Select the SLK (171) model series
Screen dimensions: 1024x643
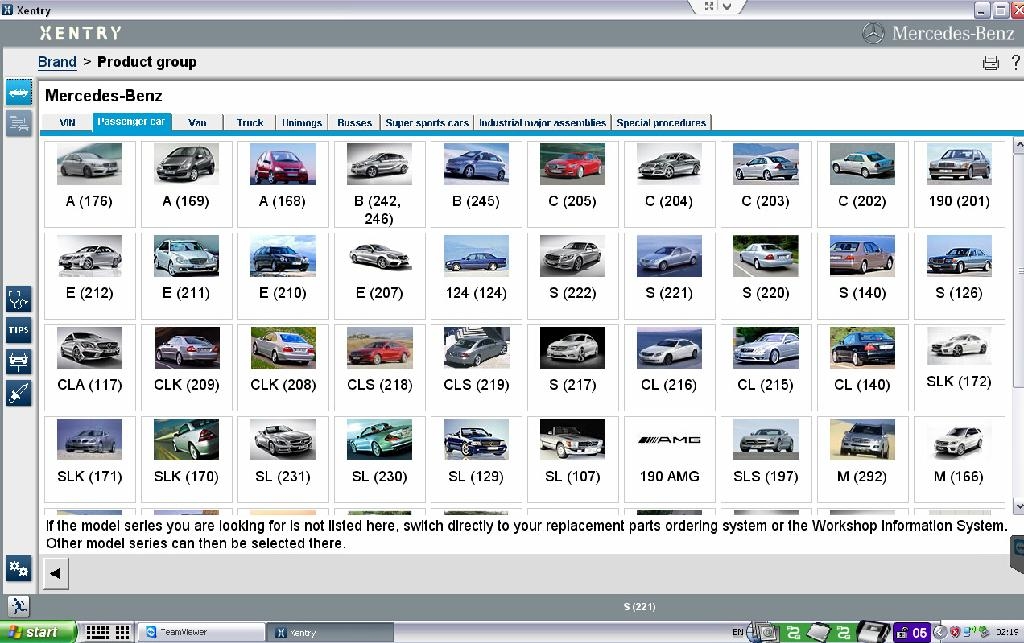89,460
